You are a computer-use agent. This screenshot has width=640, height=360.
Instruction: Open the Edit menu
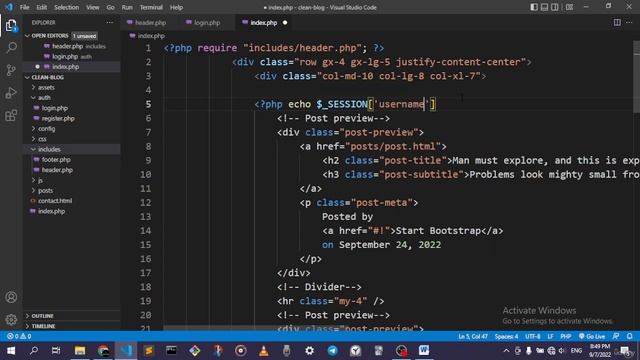tap(42, 7)
